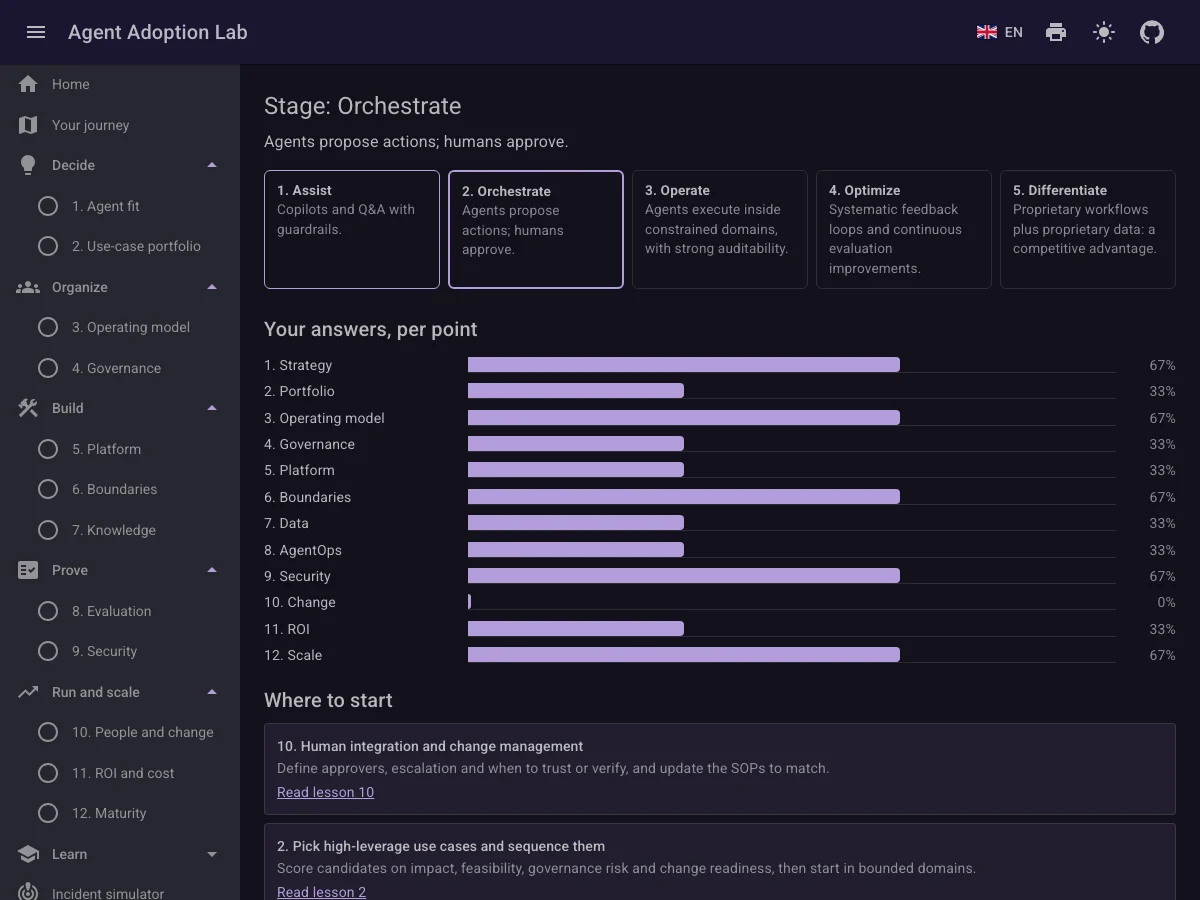1200x900 pixels.
Task: Click the Home icon in sidebar
Action: 28,84
